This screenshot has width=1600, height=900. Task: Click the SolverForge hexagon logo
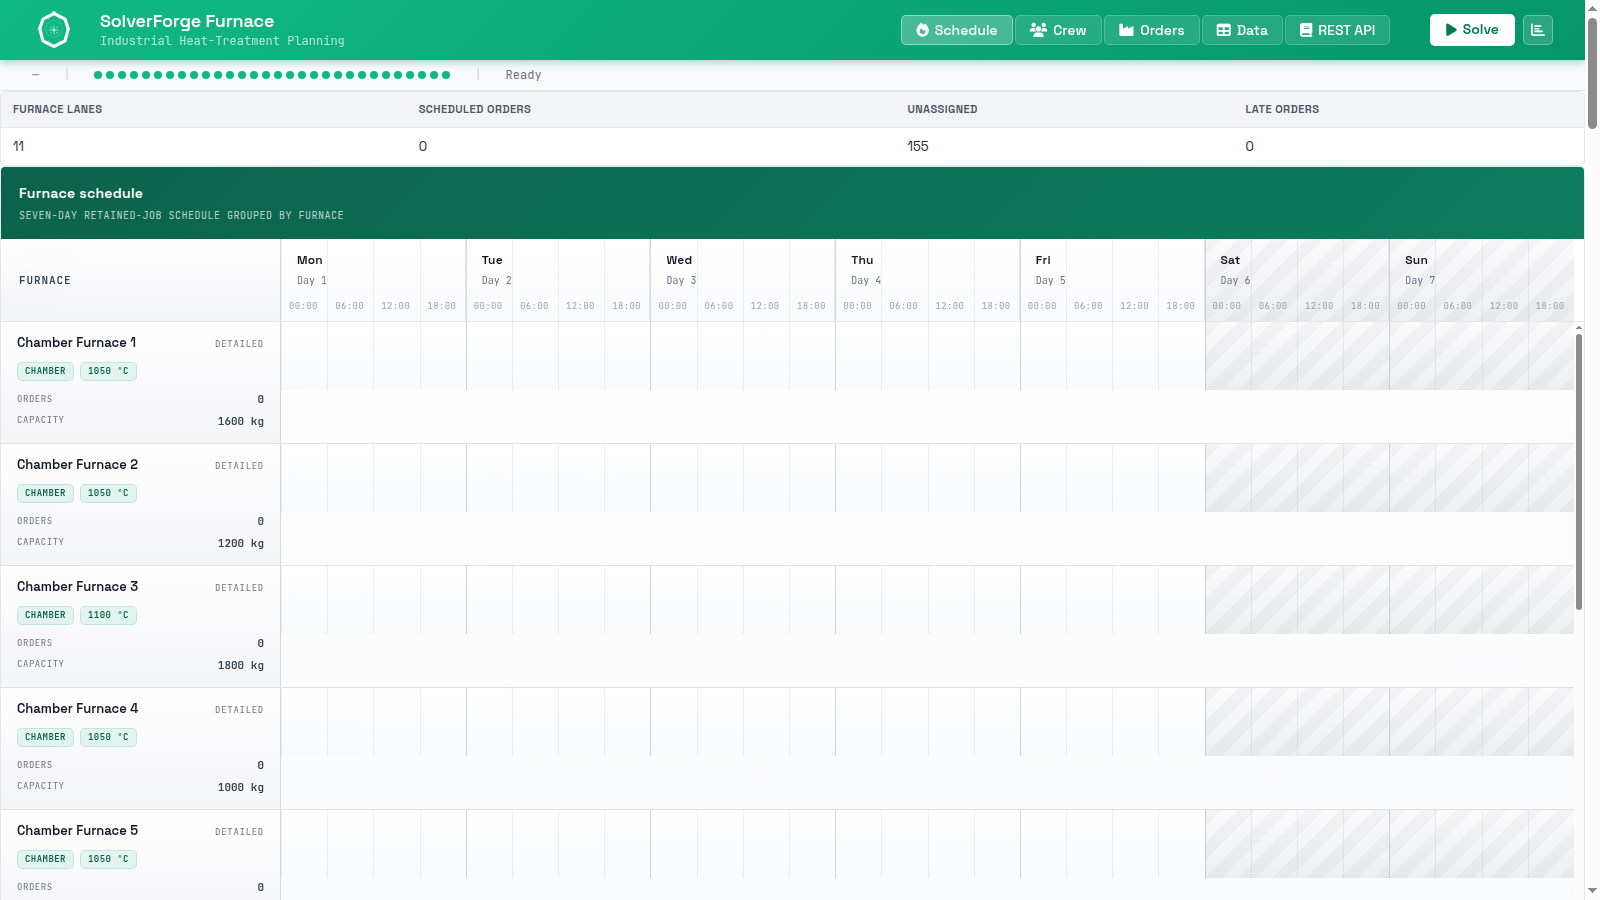tap(54, 30)
